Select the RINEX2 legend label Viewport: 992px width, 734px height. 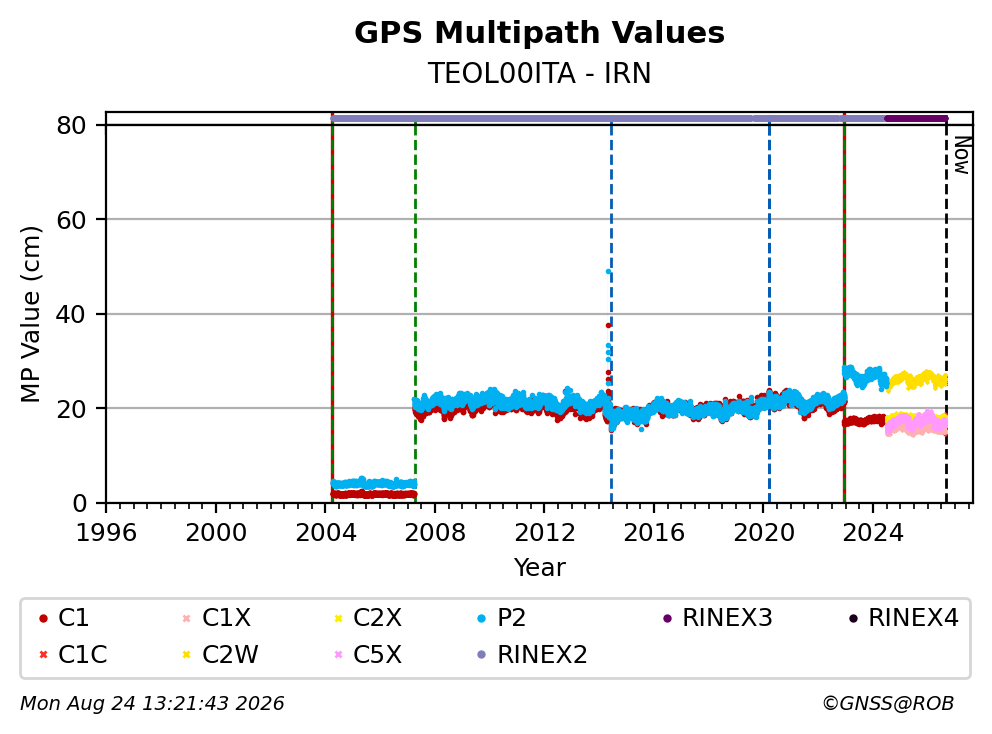point(542,654)
